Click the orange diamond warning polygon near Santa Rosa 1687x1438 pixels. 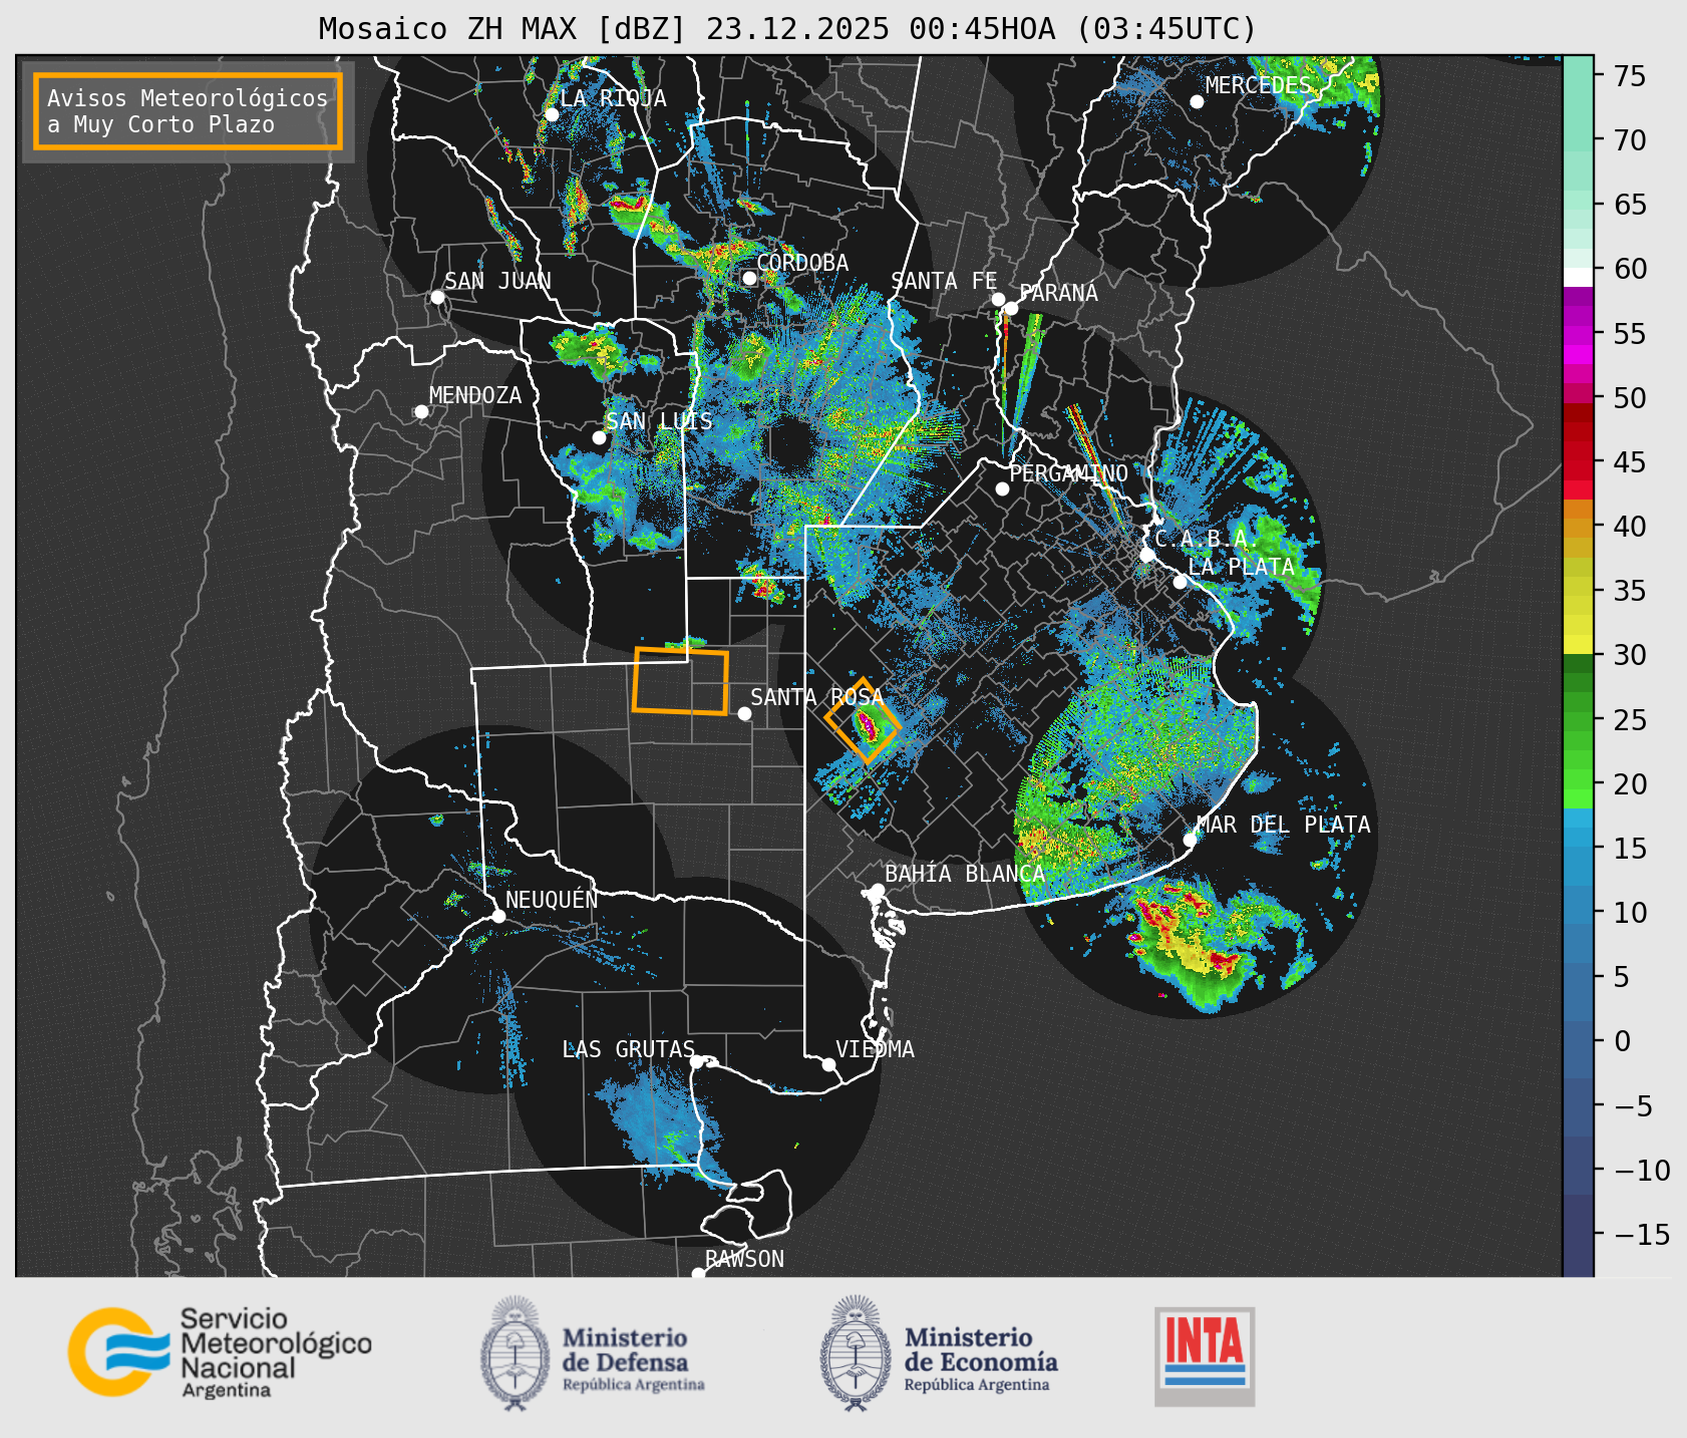(x=863, y=721)
